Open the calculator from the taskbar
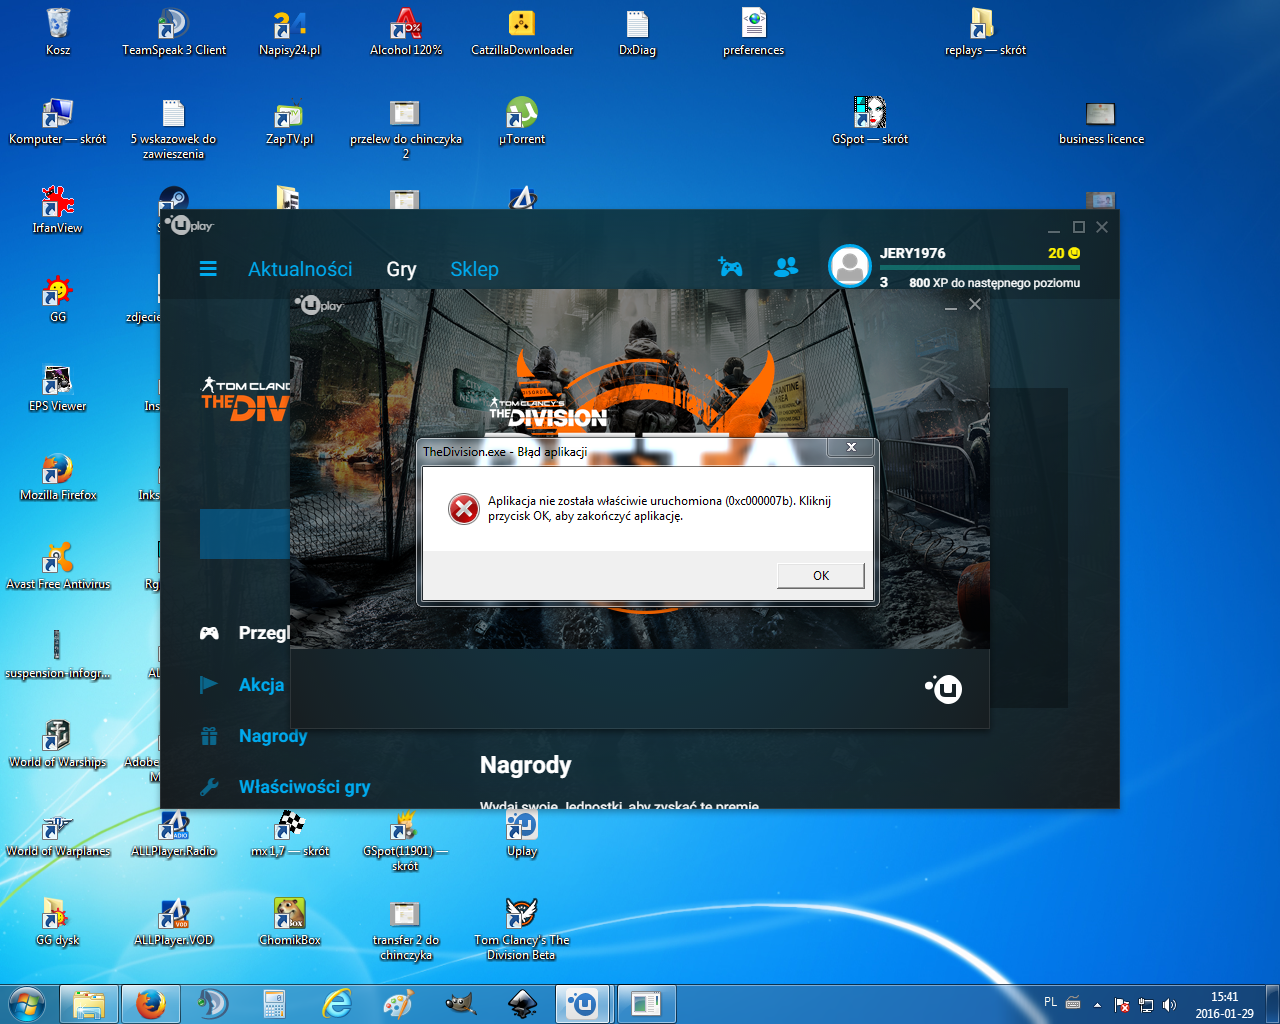Image resolution: width=1280 pixels, height=1024 pixels. pyautogui.click(x=275, y=1004)
